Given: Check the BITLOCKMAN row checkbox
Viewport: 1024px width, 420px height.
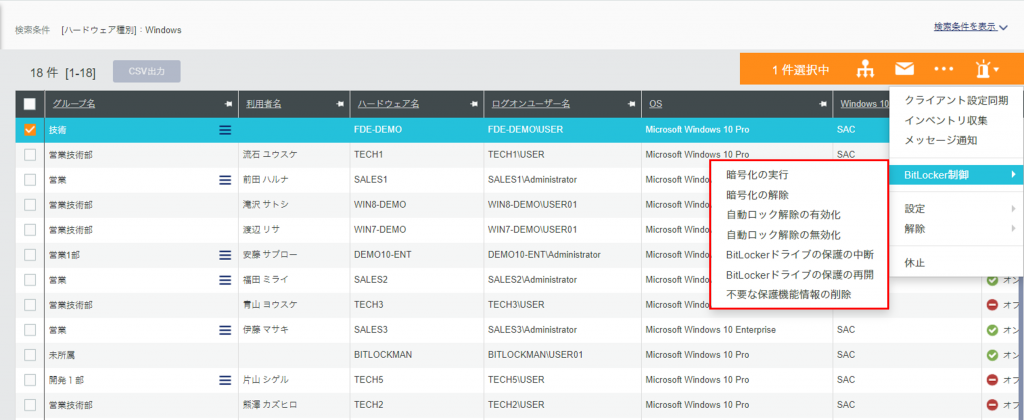Looking at the screenshot, I should coord(30,355).
